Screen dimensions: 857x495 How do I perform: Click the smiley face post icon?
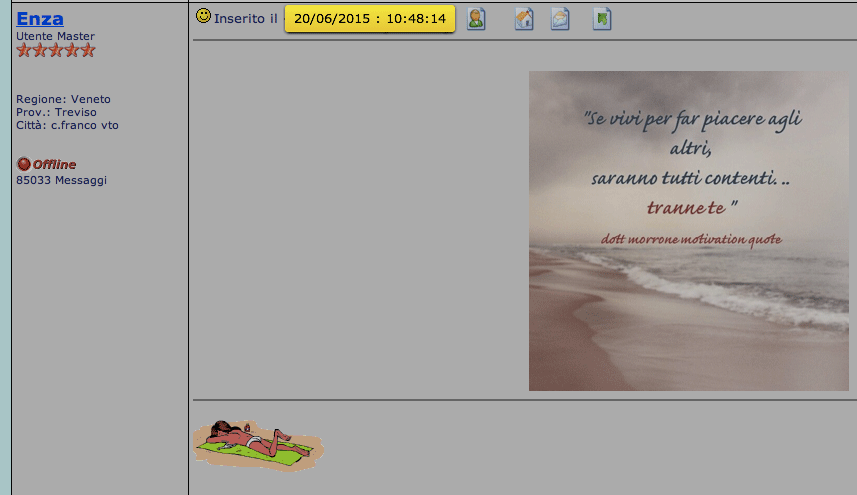click(203, 16)
